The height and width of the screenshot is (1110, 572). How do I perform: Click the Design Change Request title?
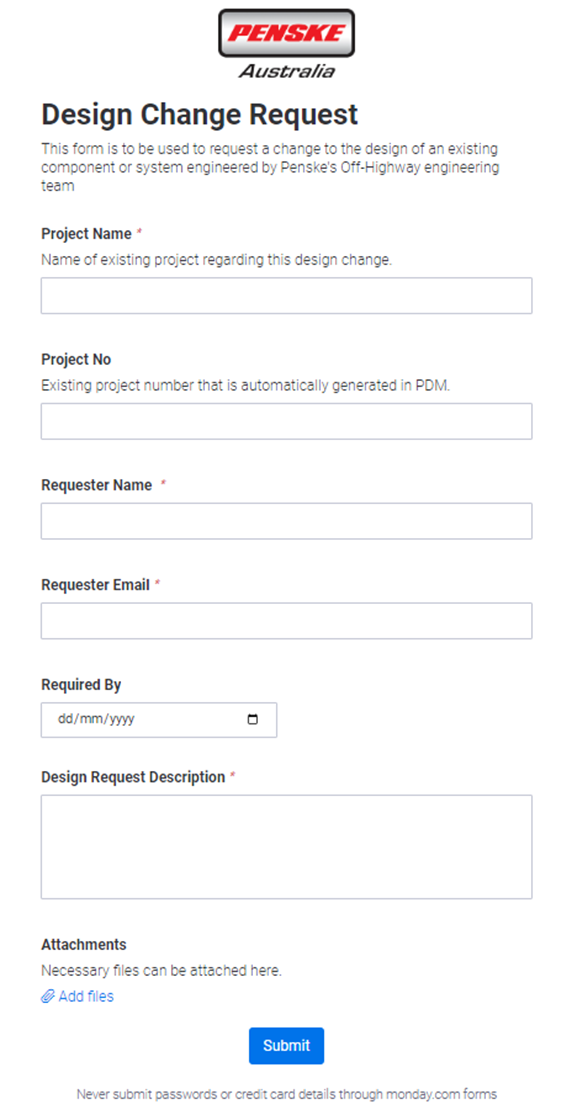click(x=200, y=114)
